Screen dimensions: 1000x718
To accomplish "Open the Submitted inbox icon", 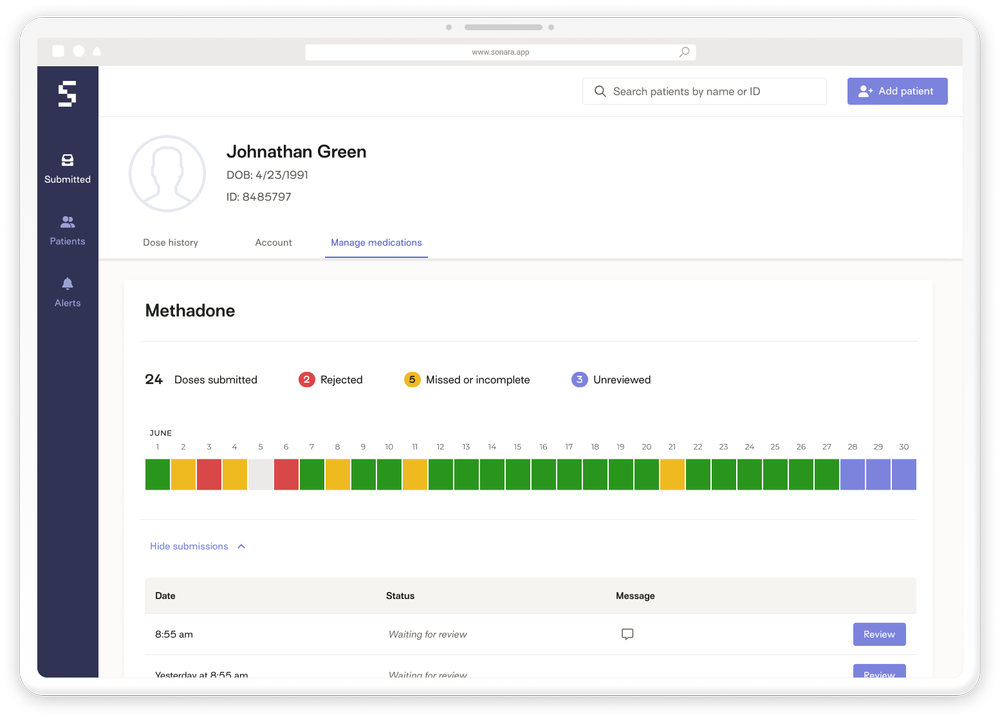I will coord(67,160).
